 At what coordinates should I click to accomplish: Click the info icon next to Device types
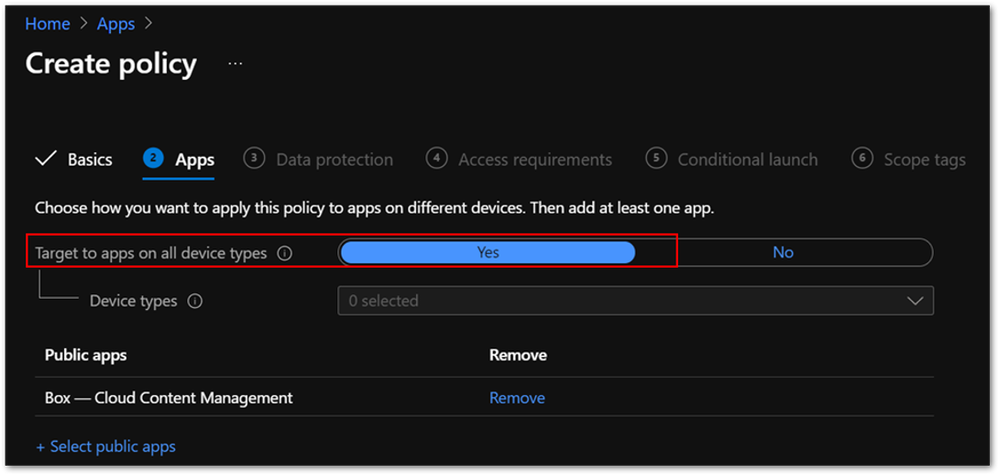click(195, 301)
